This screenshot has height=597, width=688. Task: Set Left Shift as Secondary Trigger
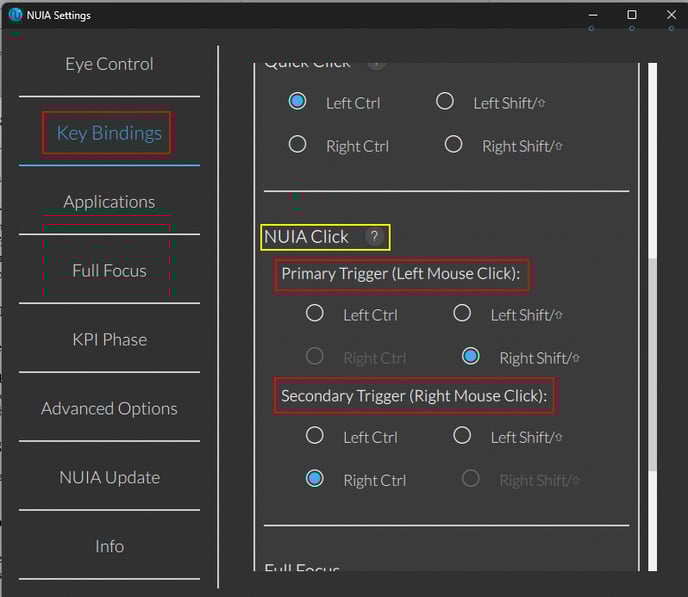click(x=462, y=436)
